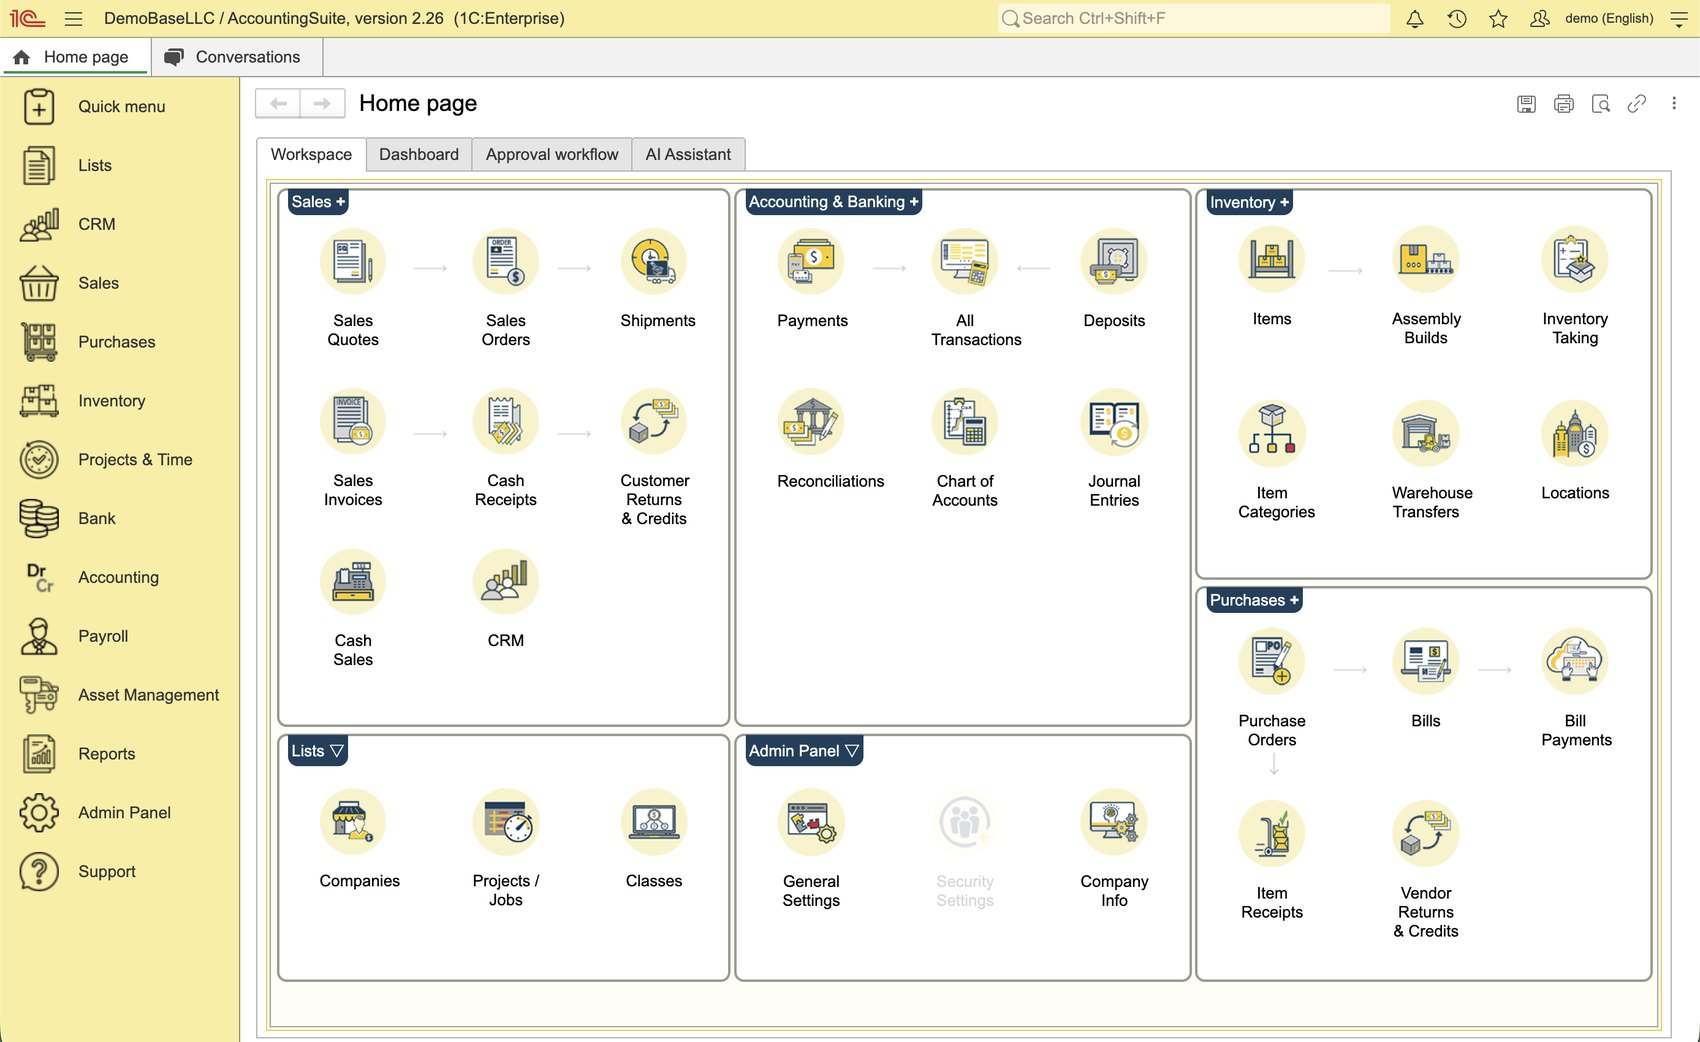Open the Bank sidebar section
The width and height of the screenshot is (1700, 1042).
click(120, 519)
